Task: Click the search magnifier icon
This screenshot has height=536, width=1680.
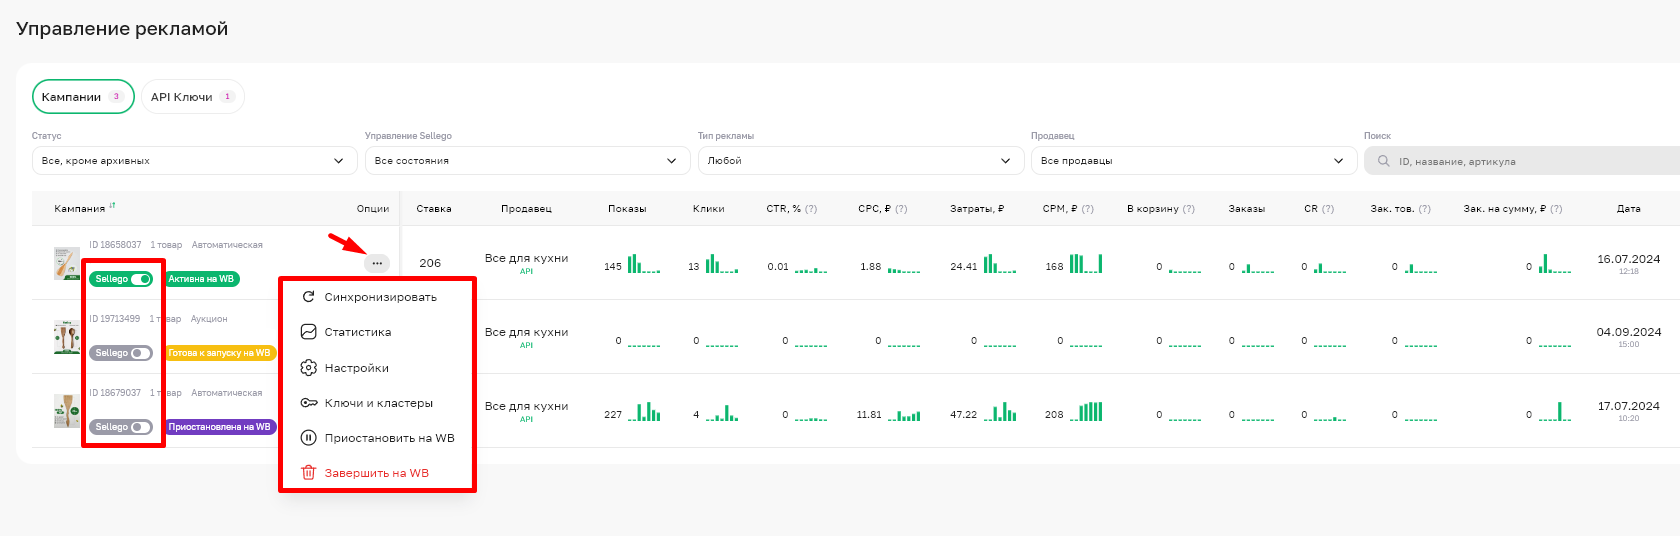Action: 1384,161
